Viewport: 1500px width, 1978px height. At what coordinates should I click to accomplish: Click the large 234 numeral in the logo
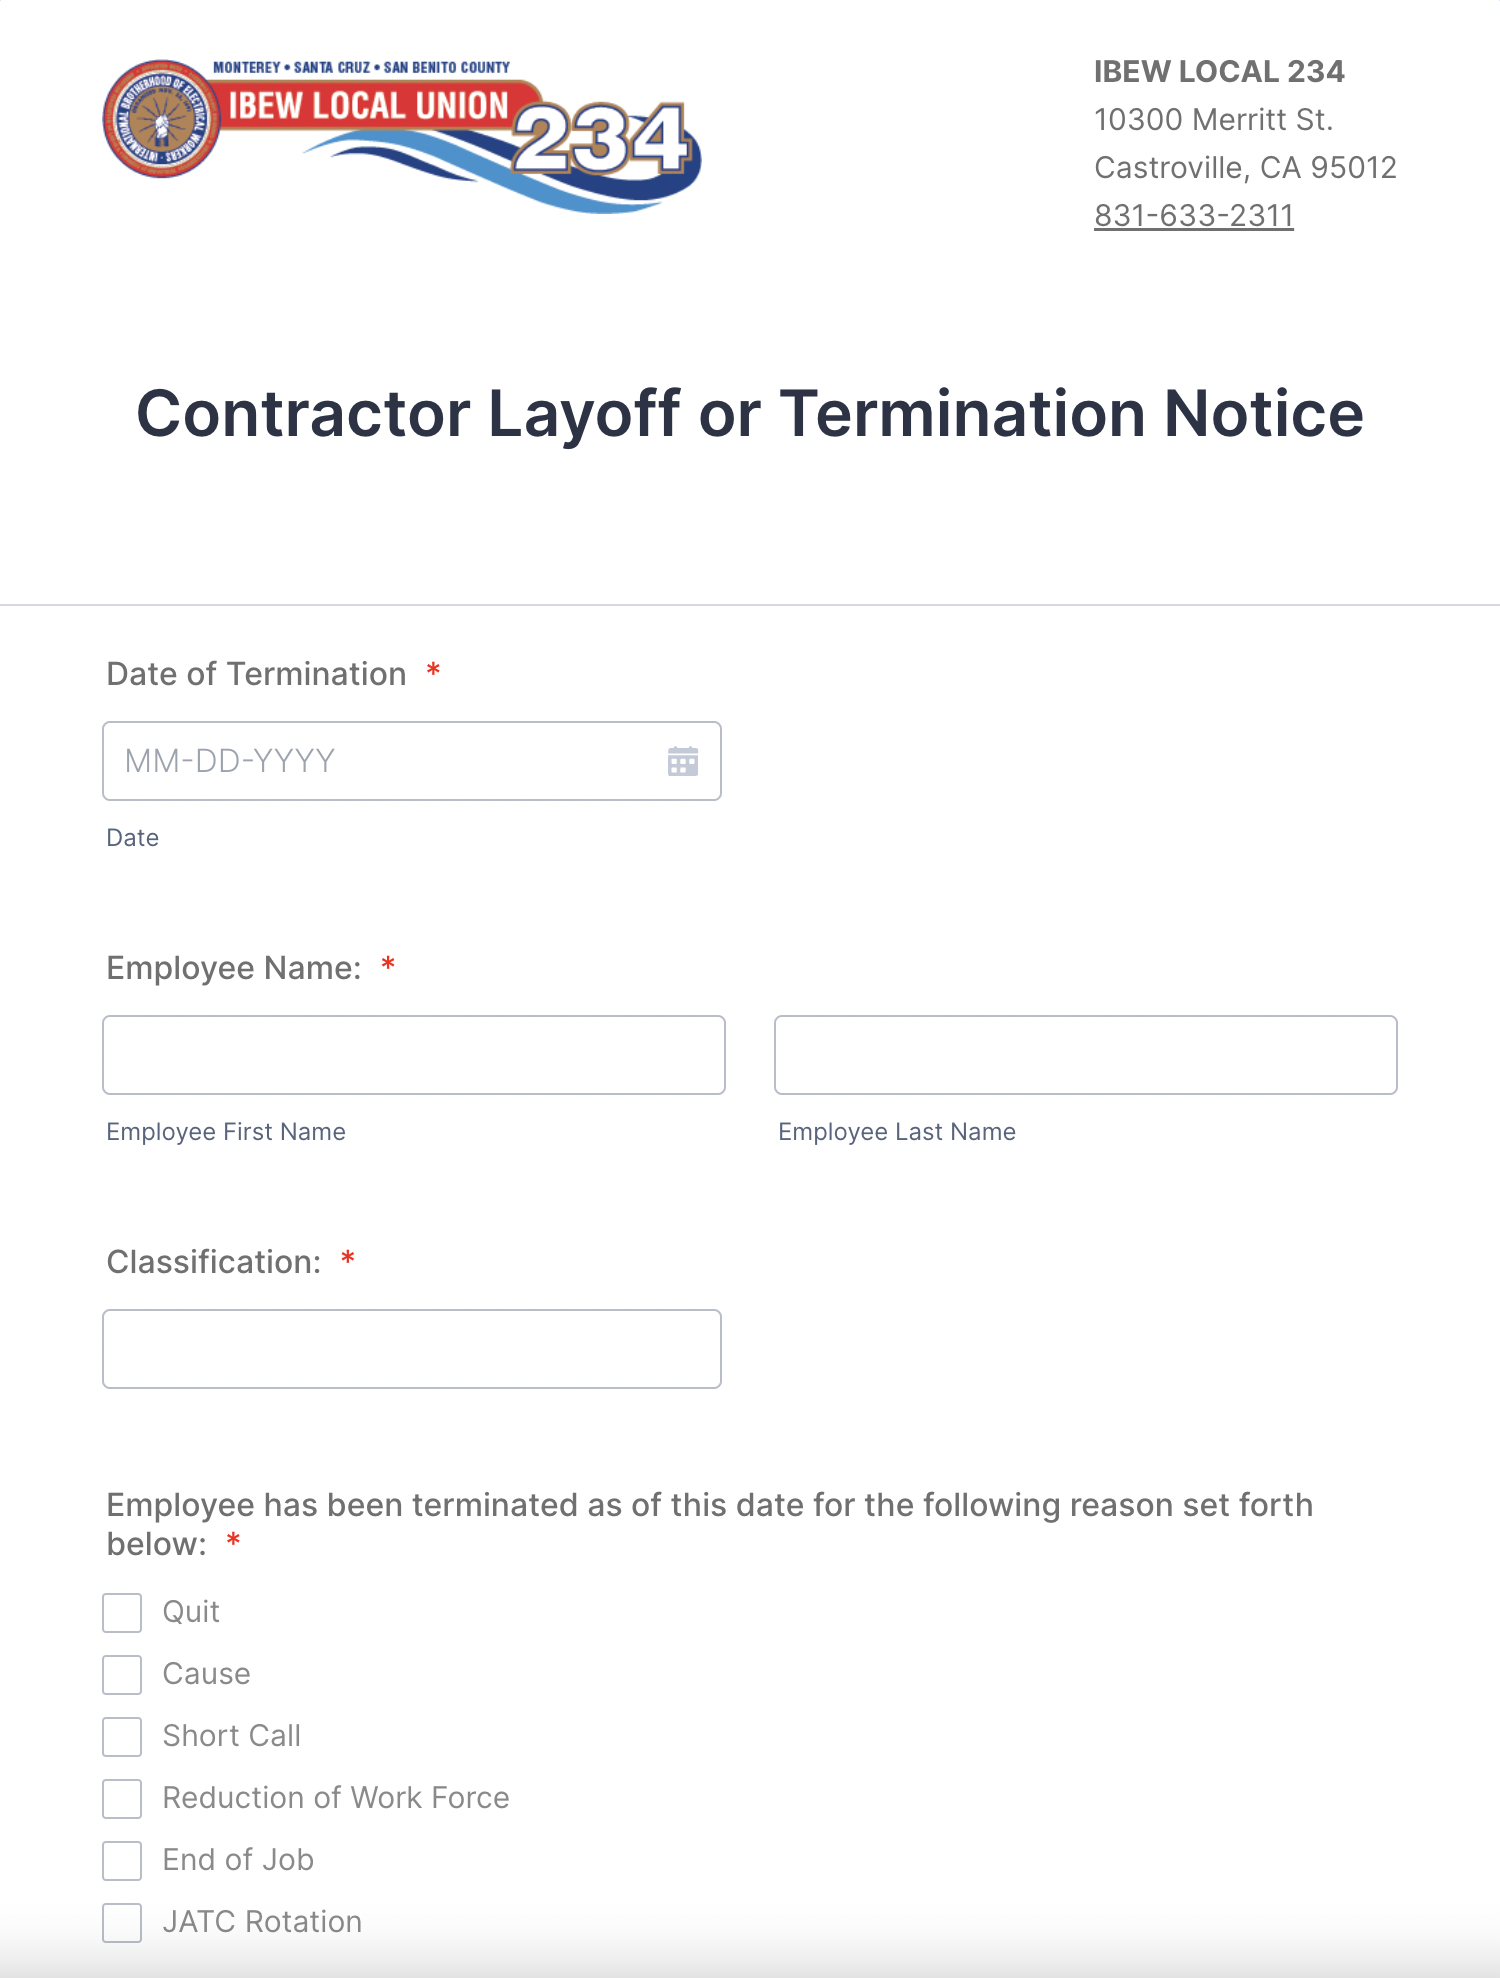602,138
